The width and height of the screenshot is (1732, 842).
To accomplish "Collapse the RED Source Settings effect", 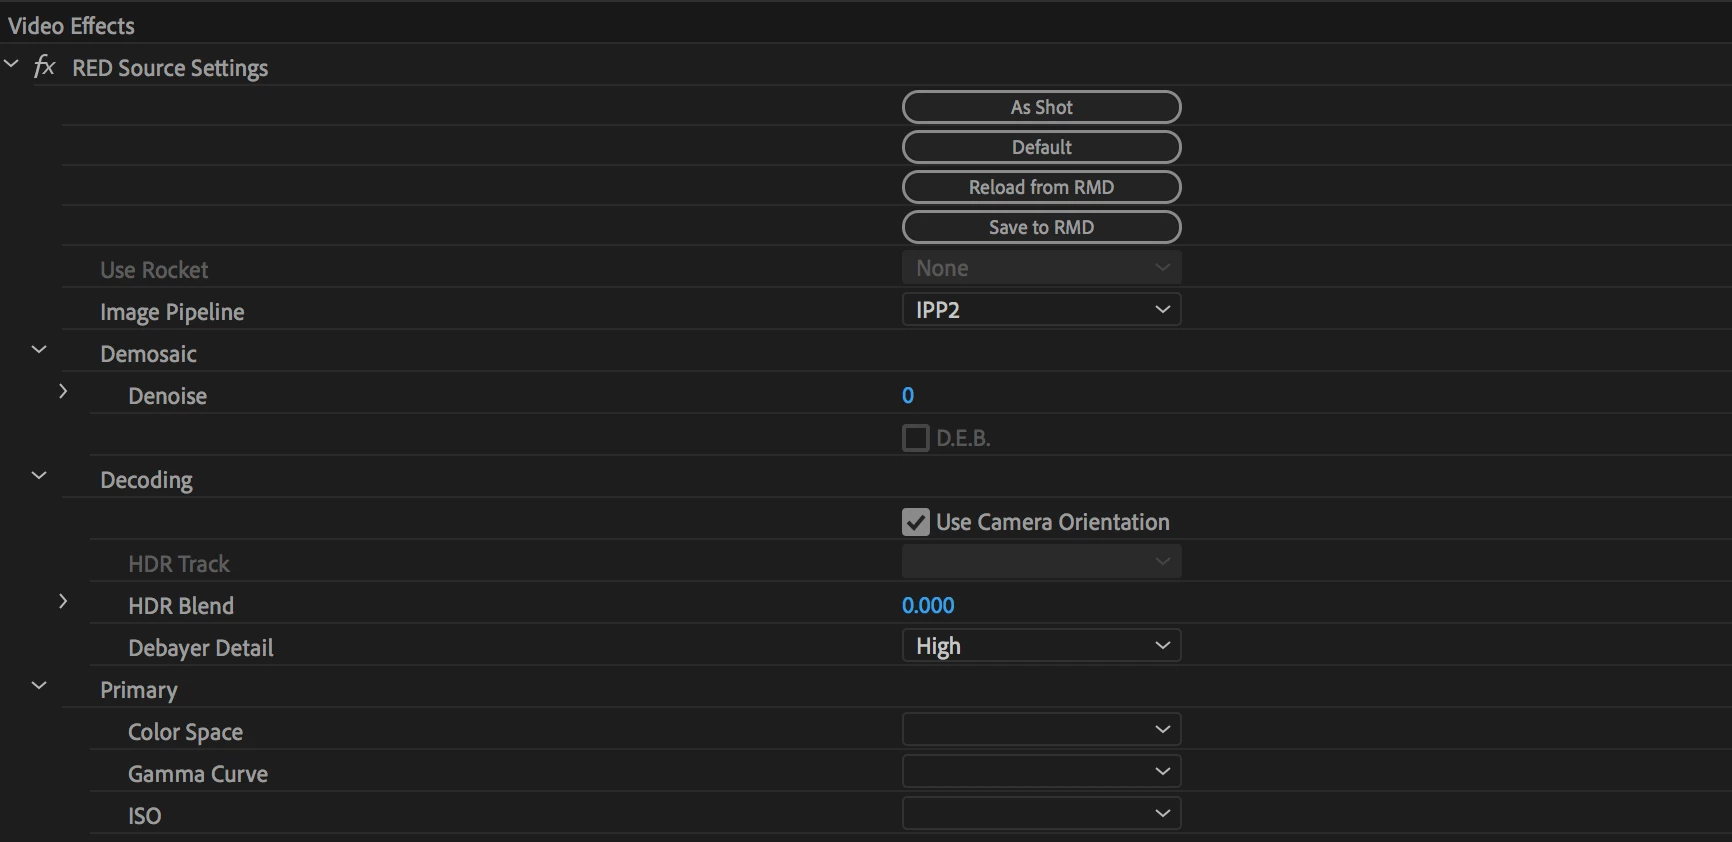I will tap(12, 64).
